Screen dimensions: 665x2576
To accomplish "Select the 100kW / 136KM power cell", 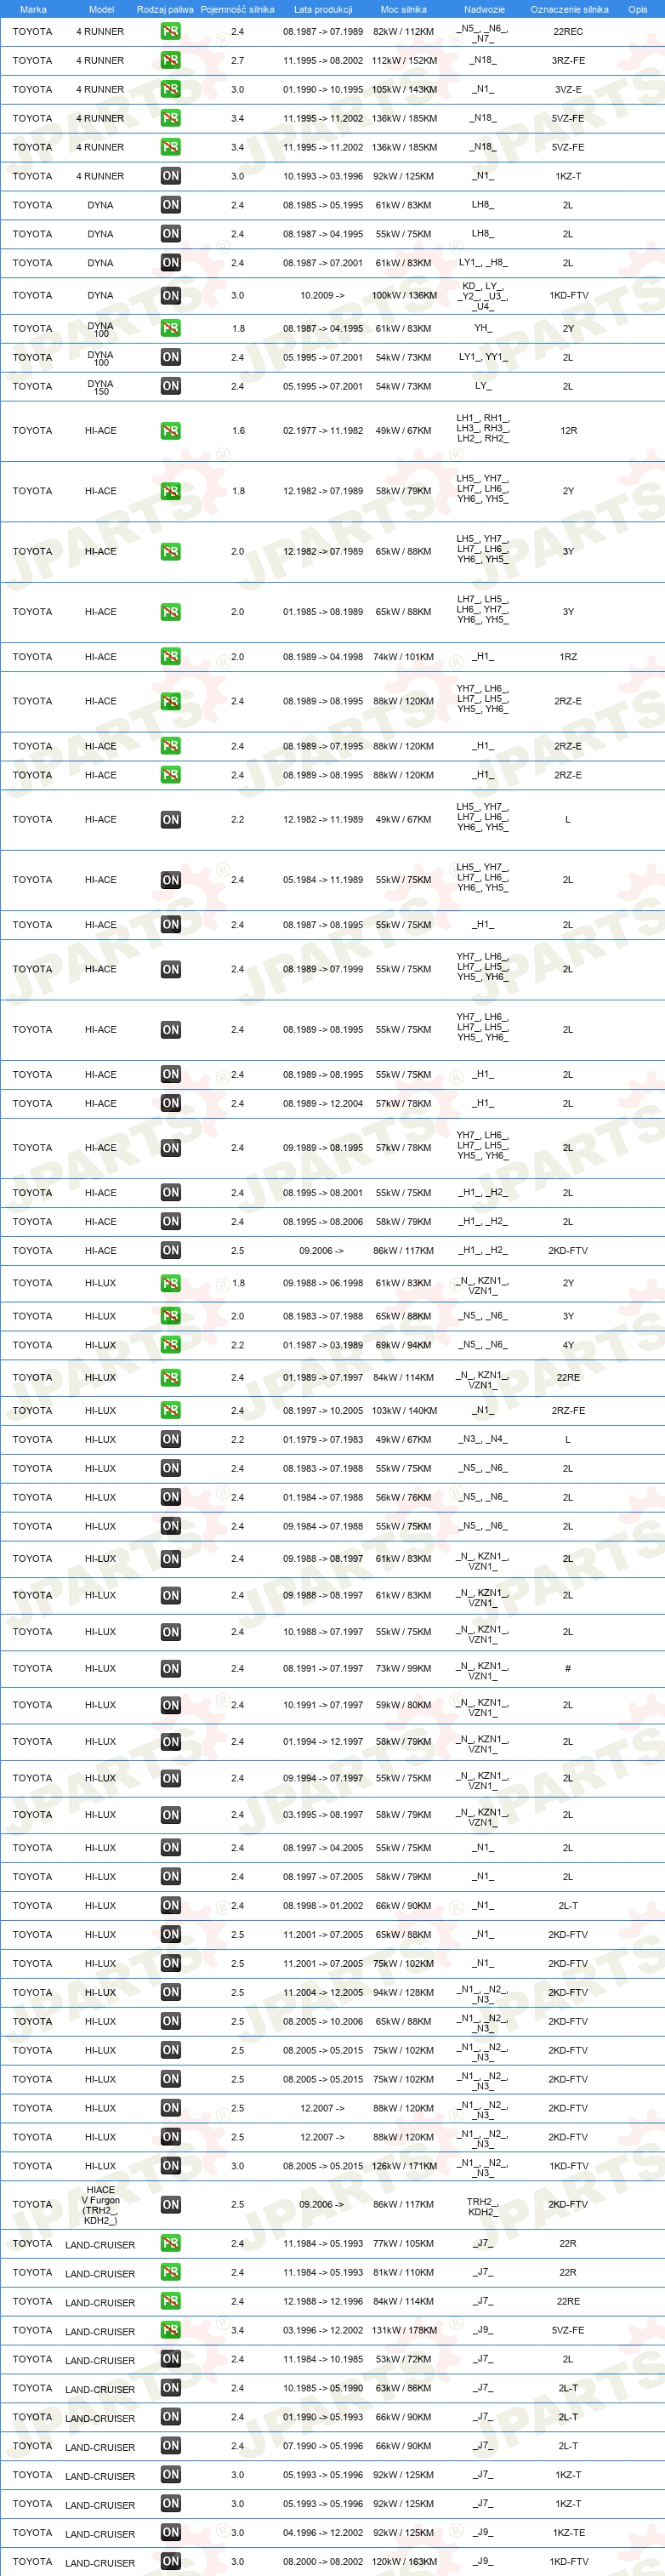I will point(404,296).
